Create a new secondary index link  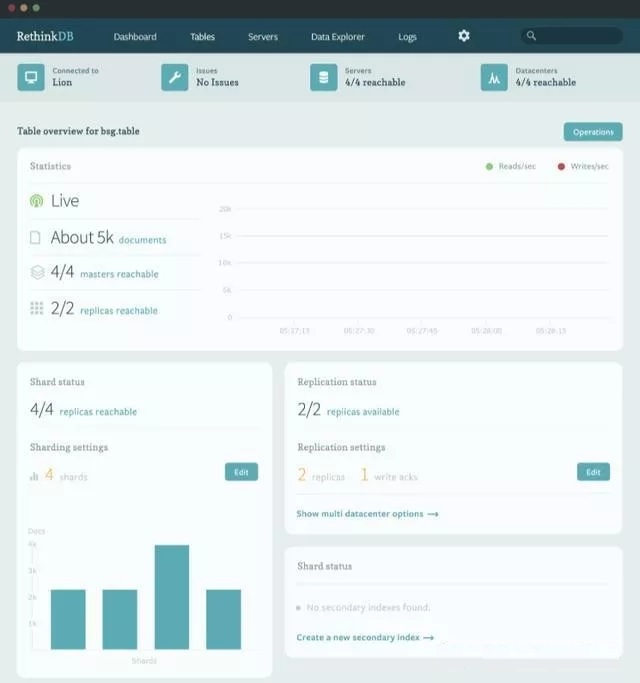click(365, 637)
